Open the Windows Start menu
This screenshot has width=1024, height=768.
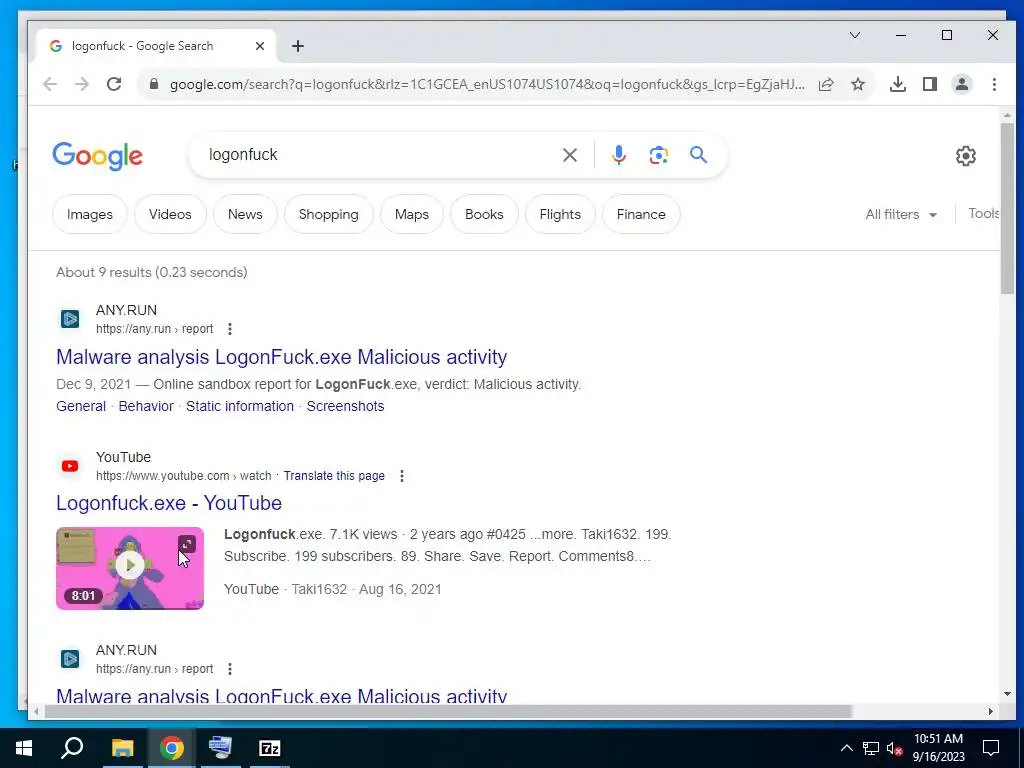click(24, 748)
